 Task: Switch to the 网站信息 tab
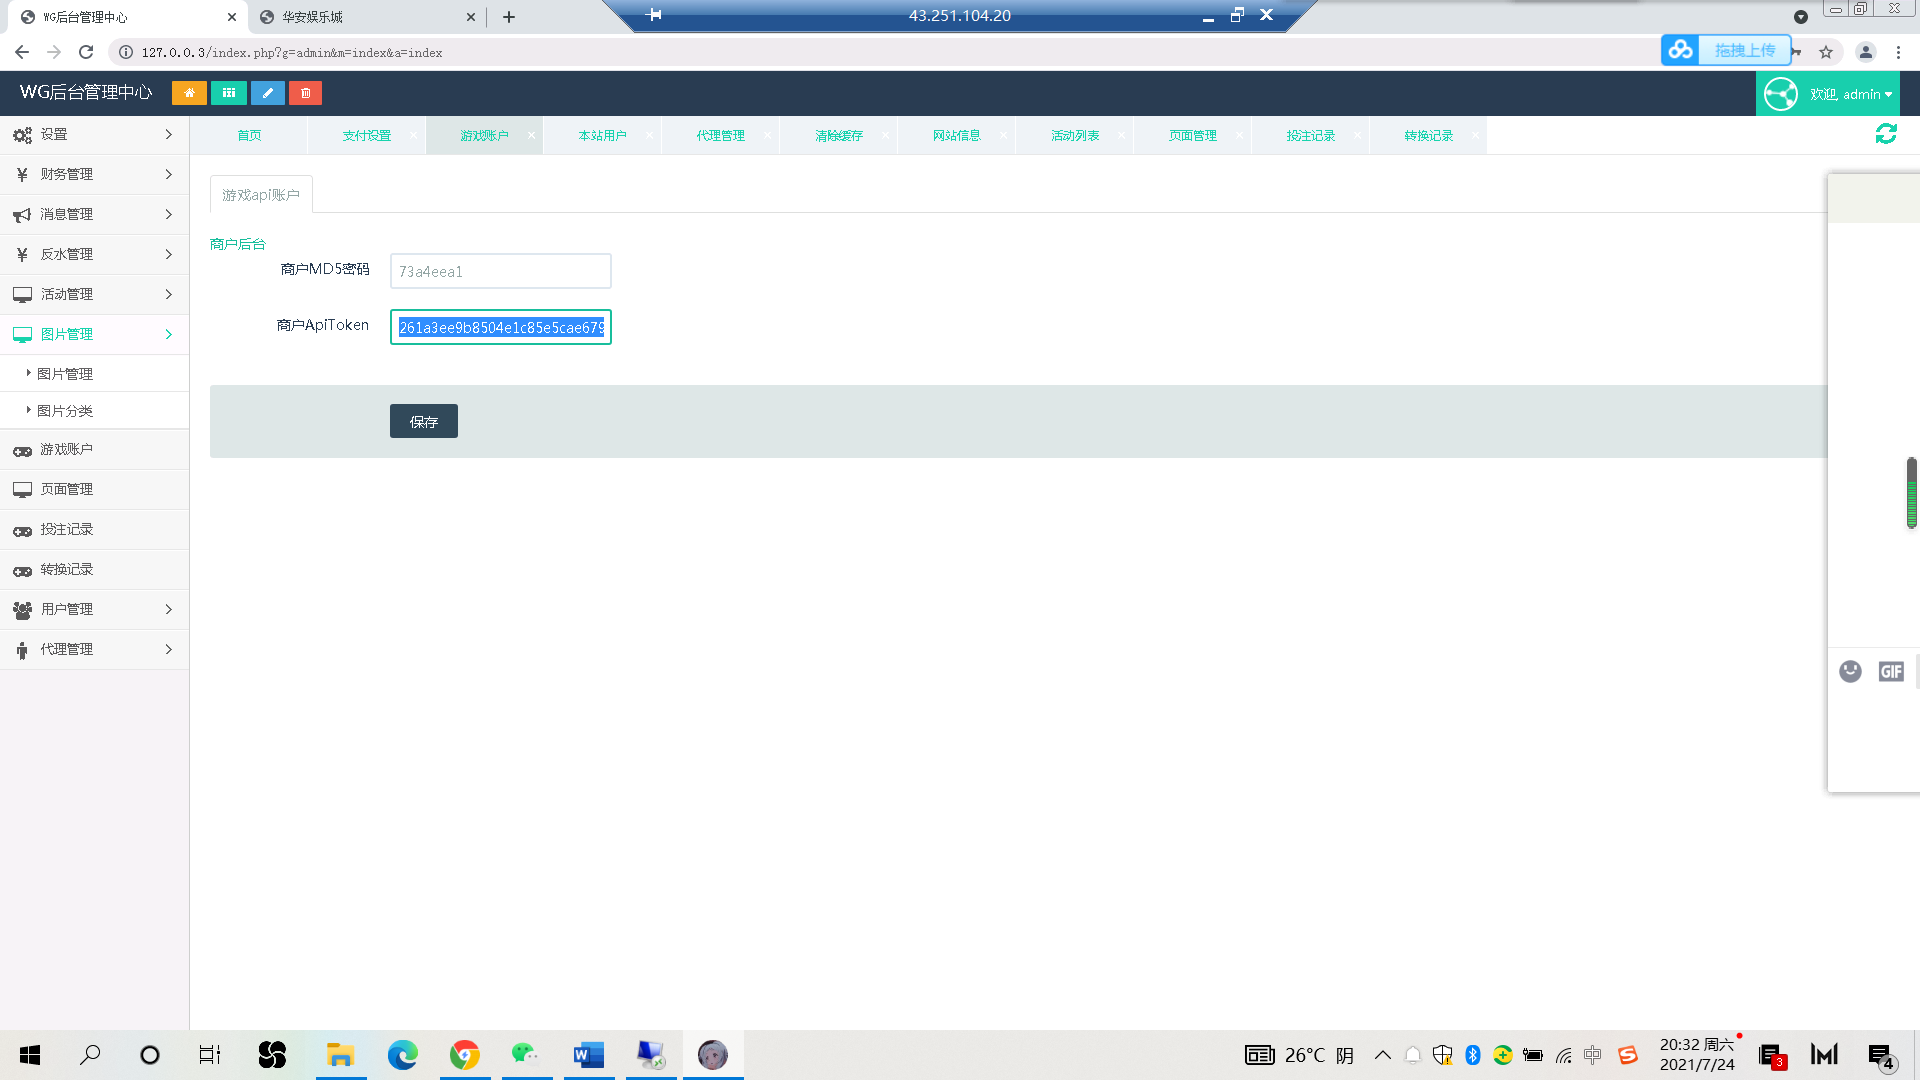point(957,135)
